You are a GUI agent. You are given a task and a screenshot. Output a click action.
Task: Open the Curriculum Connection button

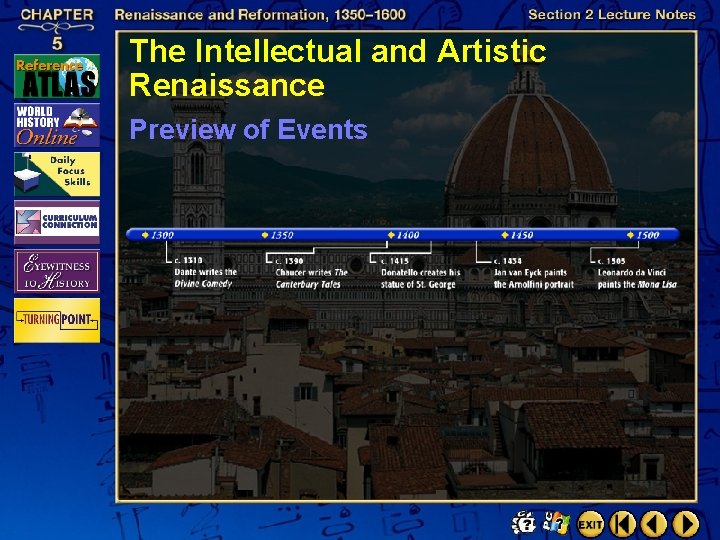[x=57, y=222]
